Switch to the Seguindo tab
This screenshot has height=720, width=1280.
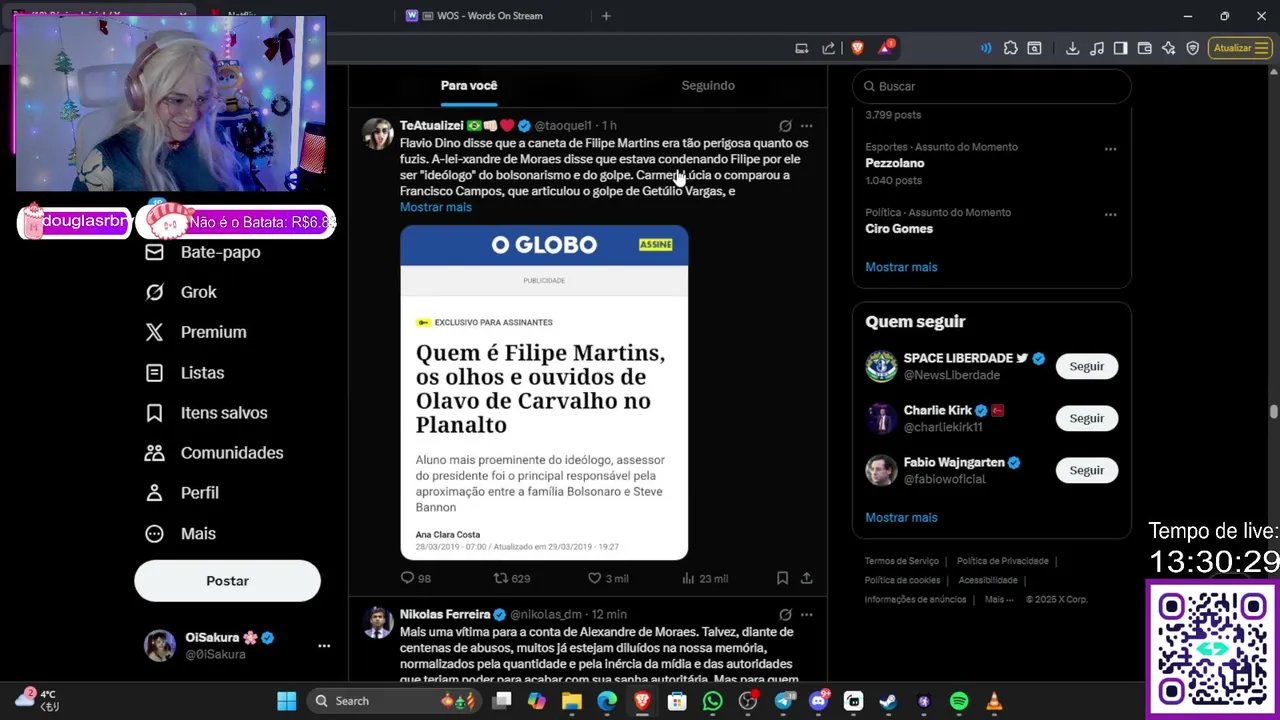click(708, 86)
